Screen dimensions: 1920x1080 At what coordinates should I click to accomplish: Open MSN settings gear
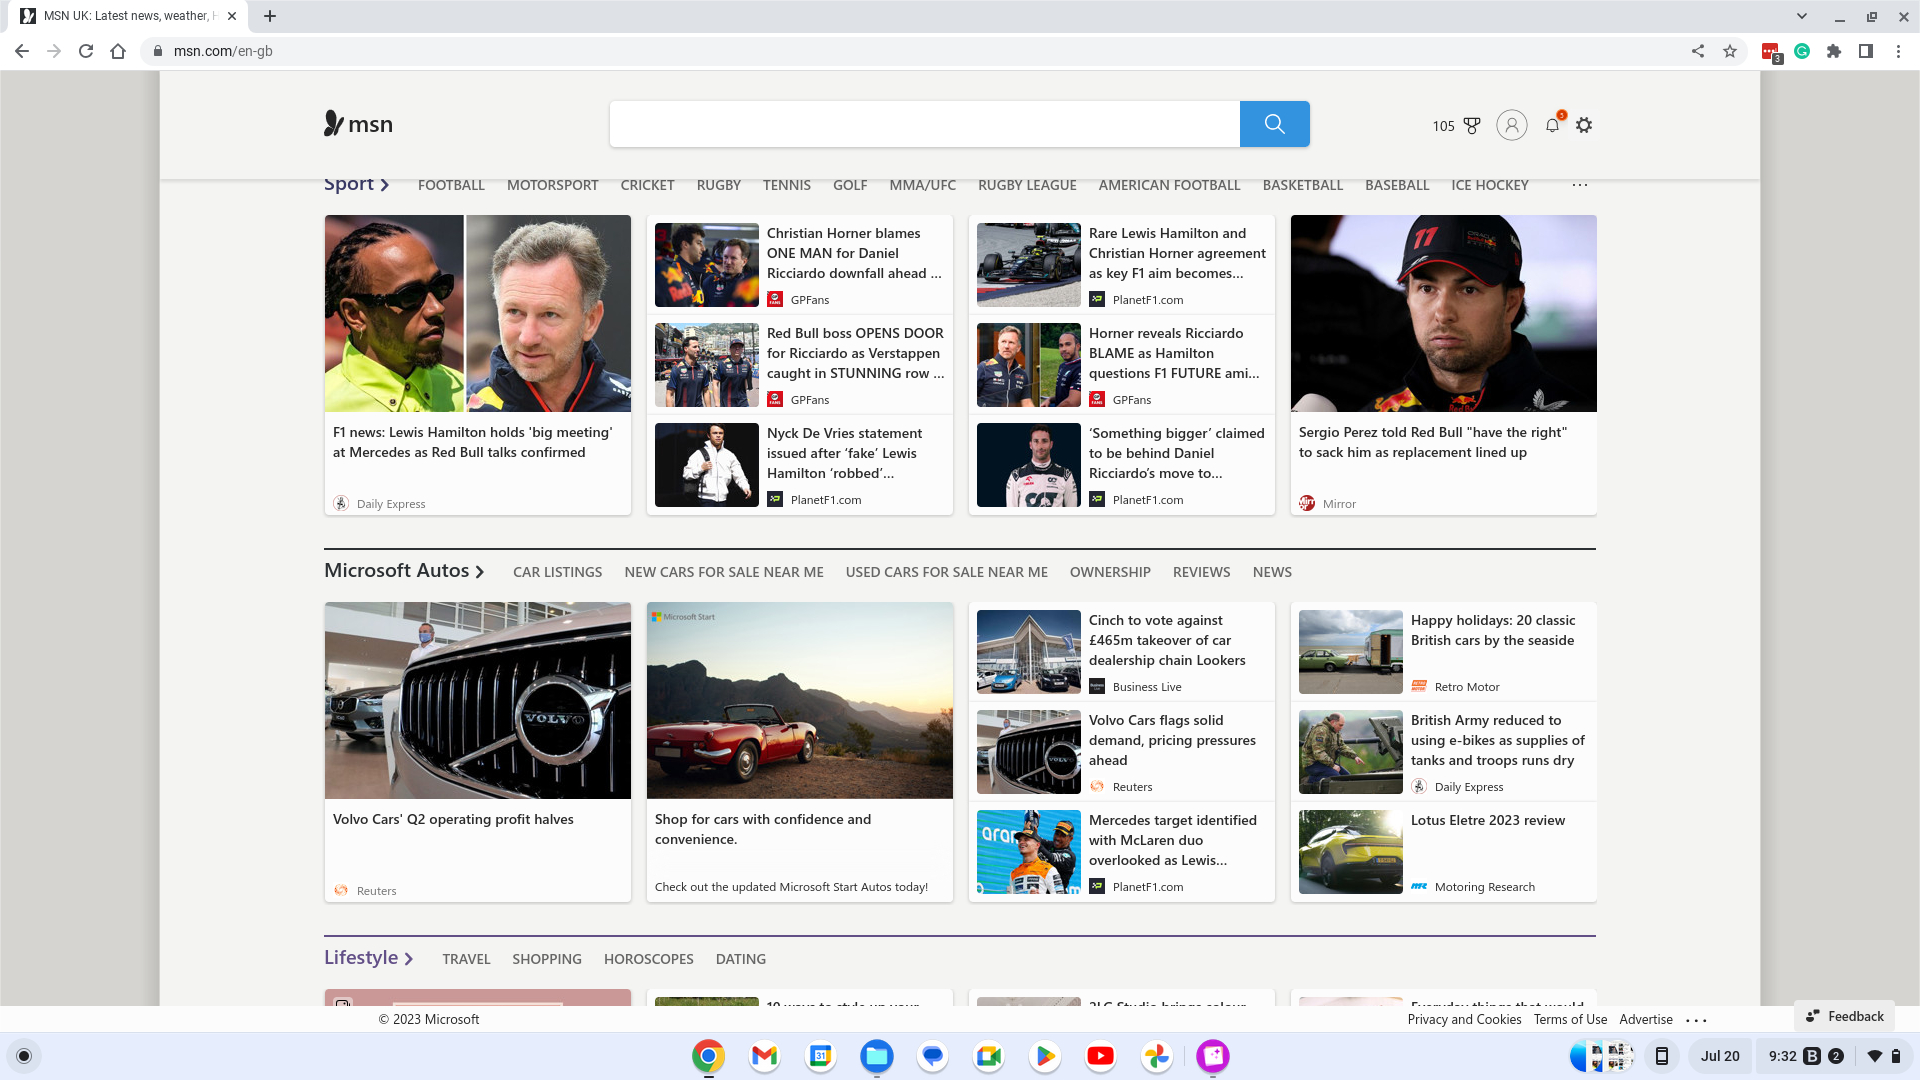(x=1584, y=125)
